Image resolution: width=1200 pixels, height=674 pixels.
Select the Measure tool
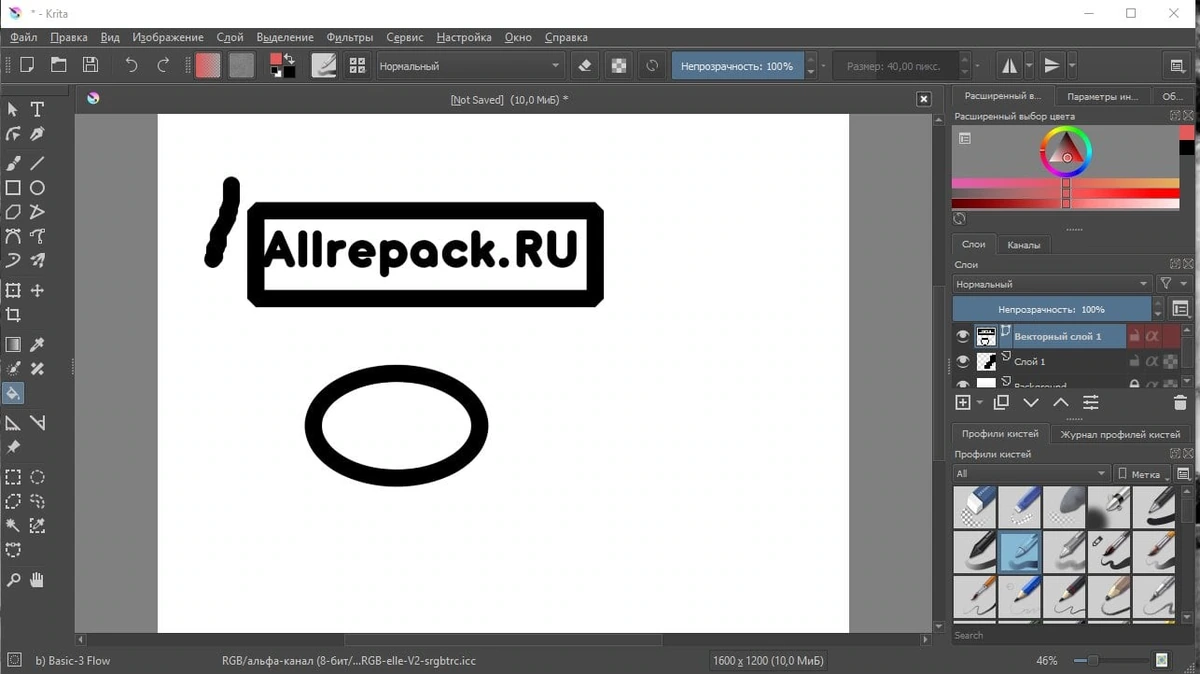coord(37,423)
